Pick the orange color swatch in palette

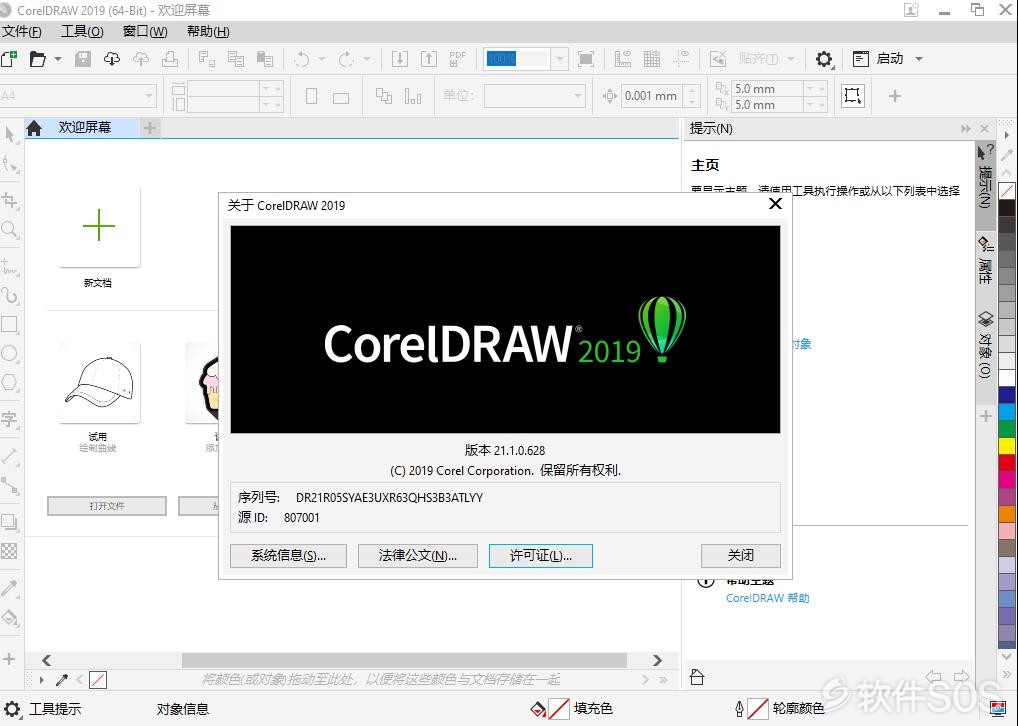pyautogui.click(x=1006, y=514)
